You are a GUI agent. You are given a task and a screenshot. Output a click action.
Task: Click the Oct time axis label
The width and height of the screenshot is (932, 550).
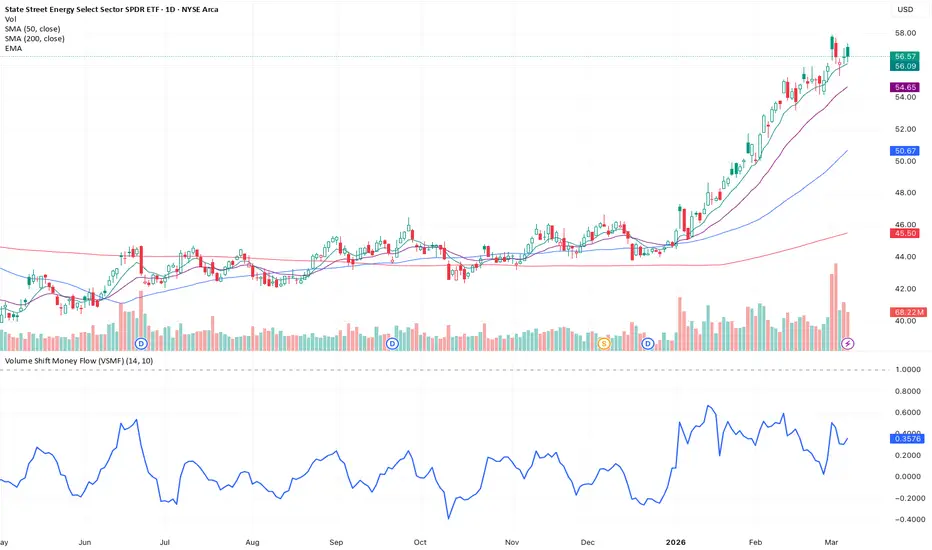pos(420,542)
